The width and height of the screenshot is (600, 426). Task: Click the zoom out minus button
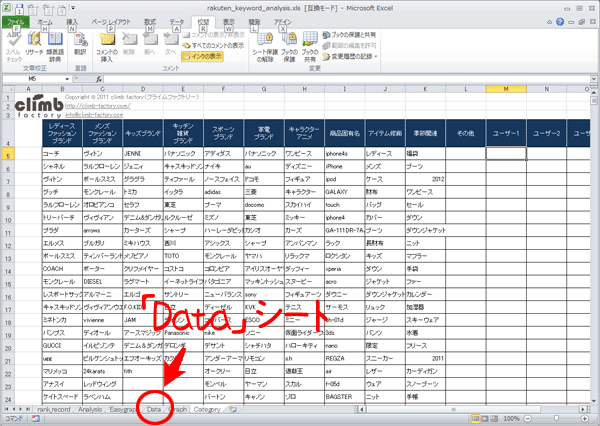[x=528, y=418]
